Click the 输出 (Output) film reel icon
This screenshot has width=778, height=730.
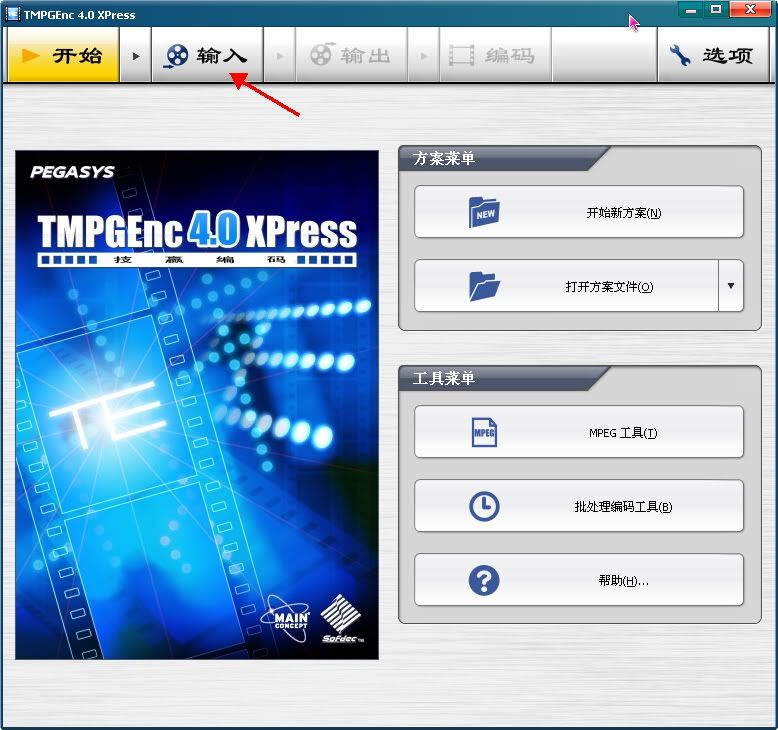[321, 55]
